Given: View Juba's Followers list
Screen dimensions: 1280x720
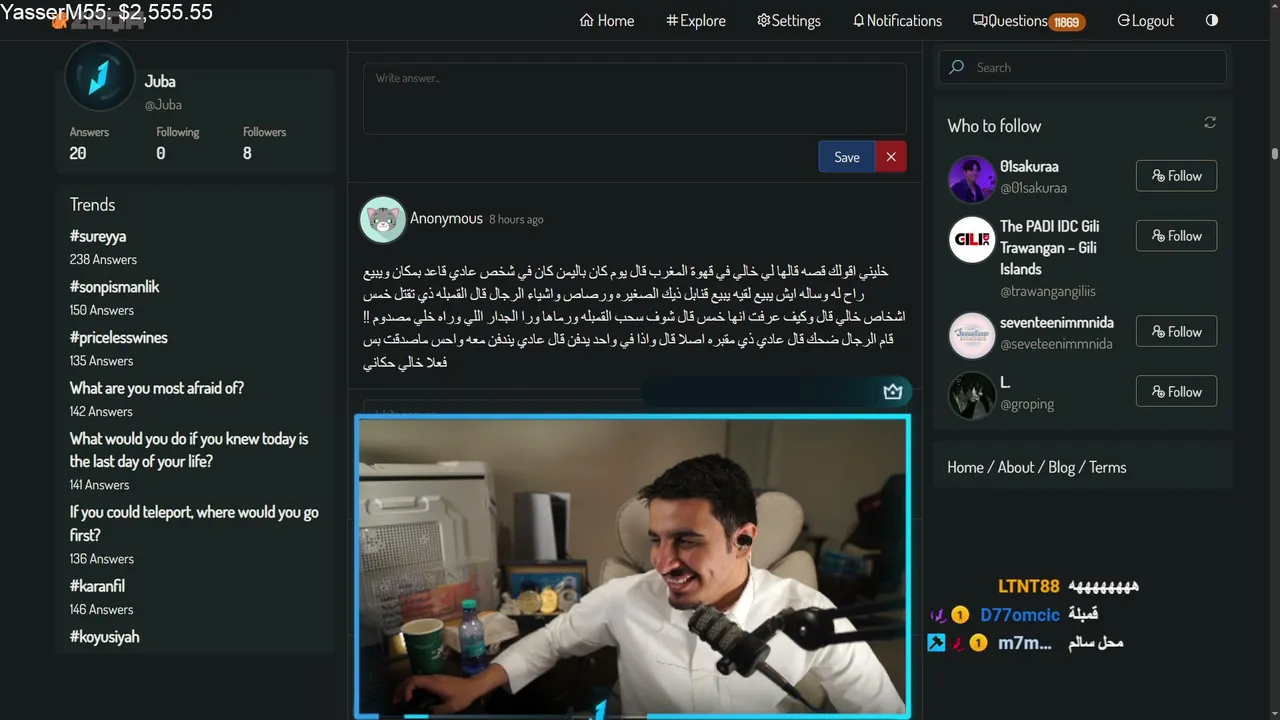Looking at the screenshot, I should [x=264, y=143].
